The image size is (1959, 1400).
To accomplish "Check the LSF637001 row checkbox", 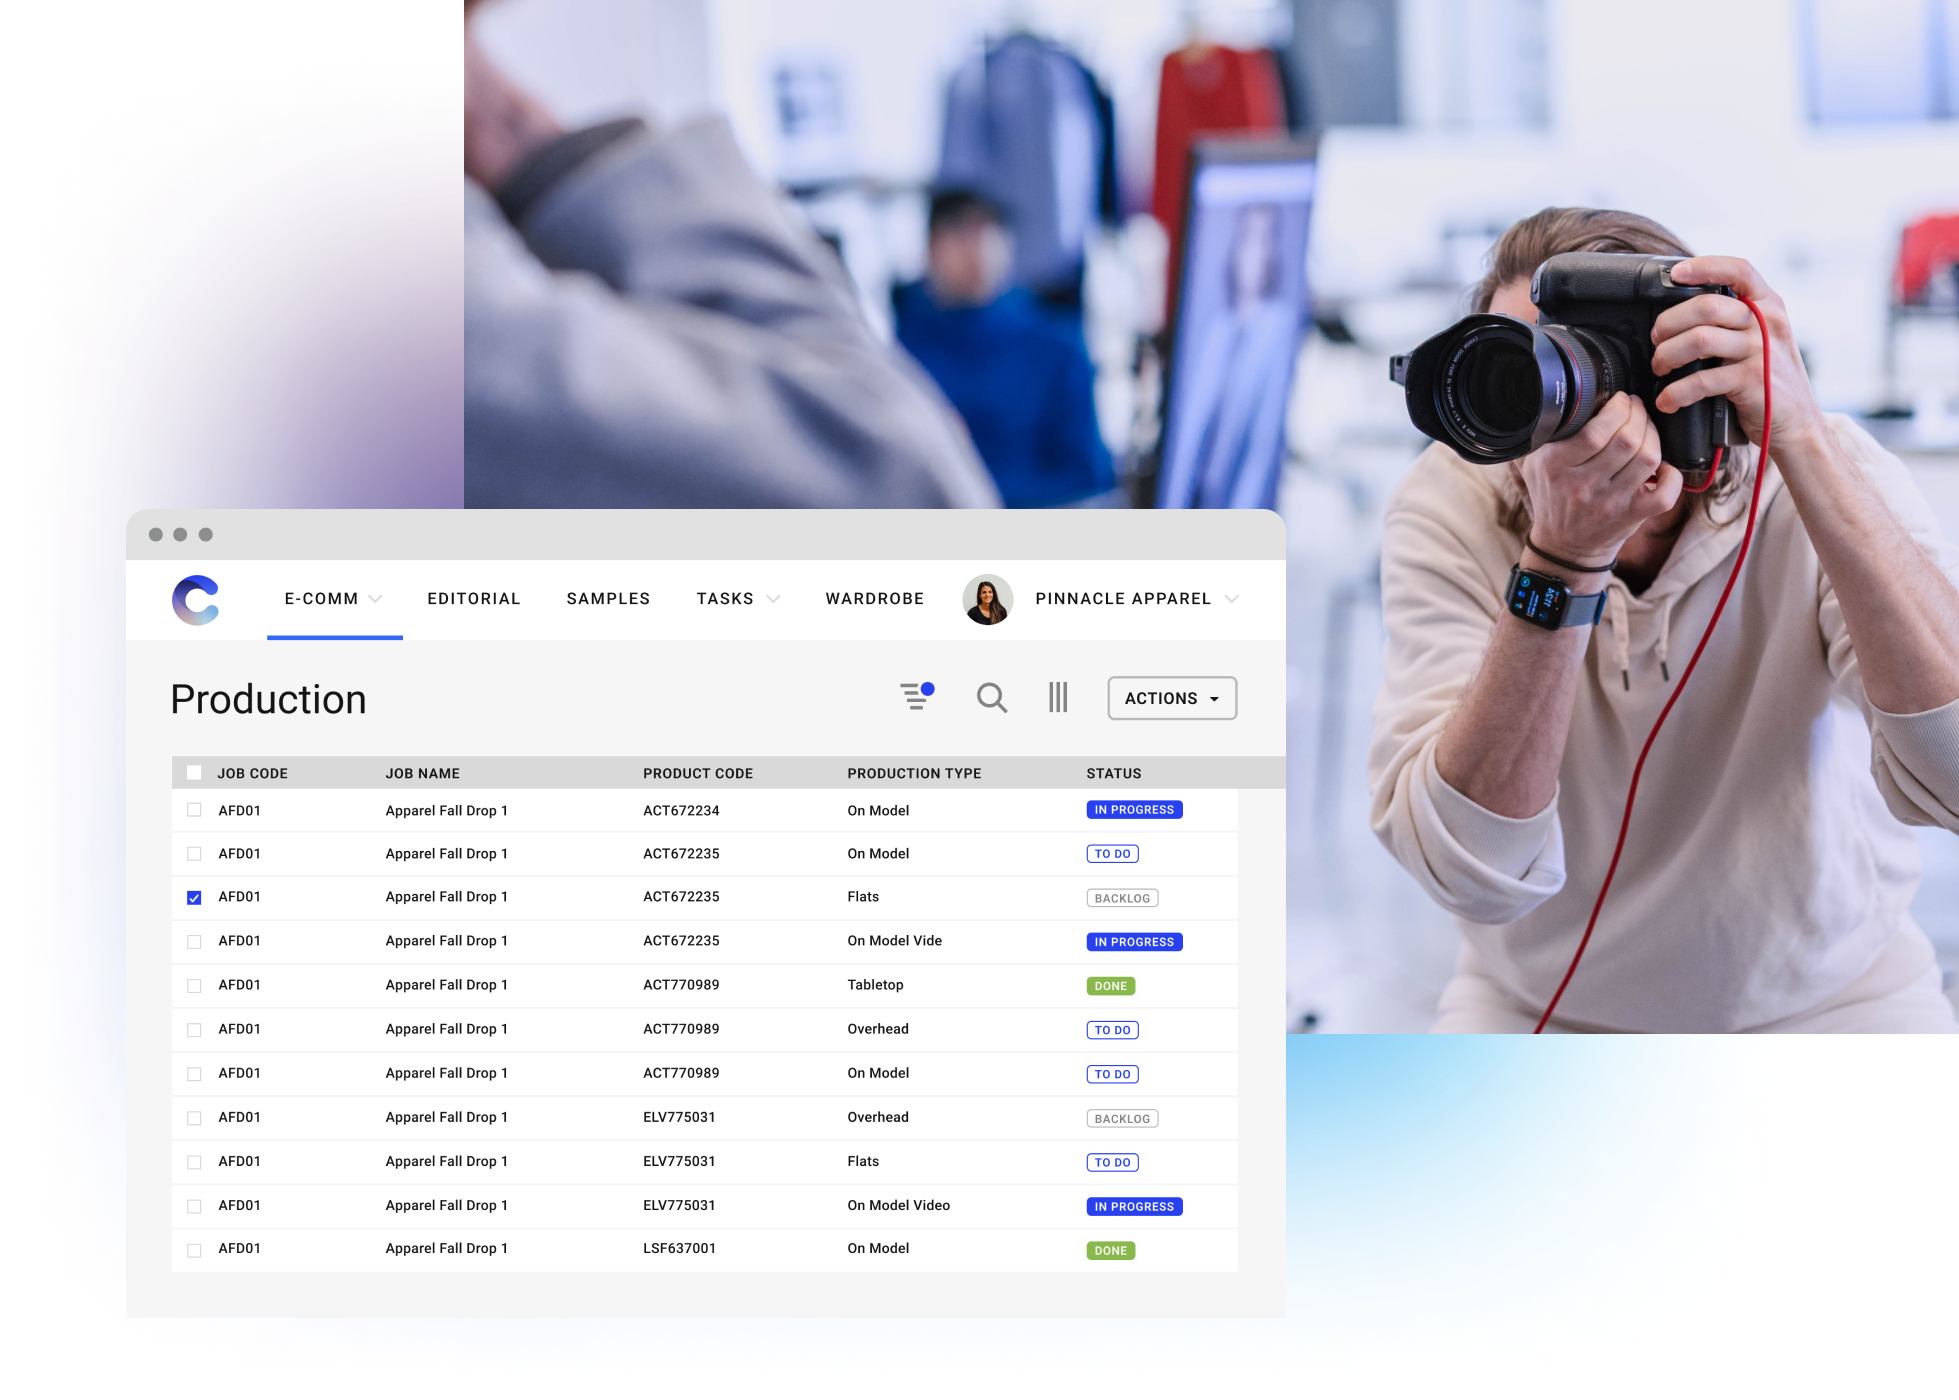I will (194, 1250).
